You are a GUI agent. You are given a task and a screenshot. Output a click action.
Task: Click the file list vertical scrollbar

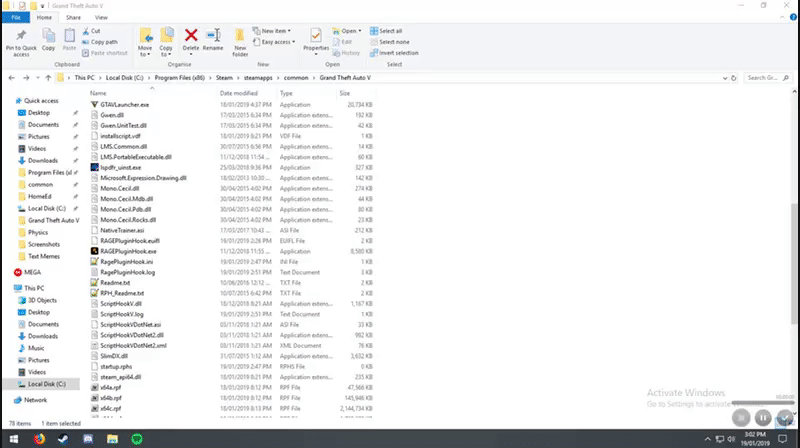click(x=794, y=263)
